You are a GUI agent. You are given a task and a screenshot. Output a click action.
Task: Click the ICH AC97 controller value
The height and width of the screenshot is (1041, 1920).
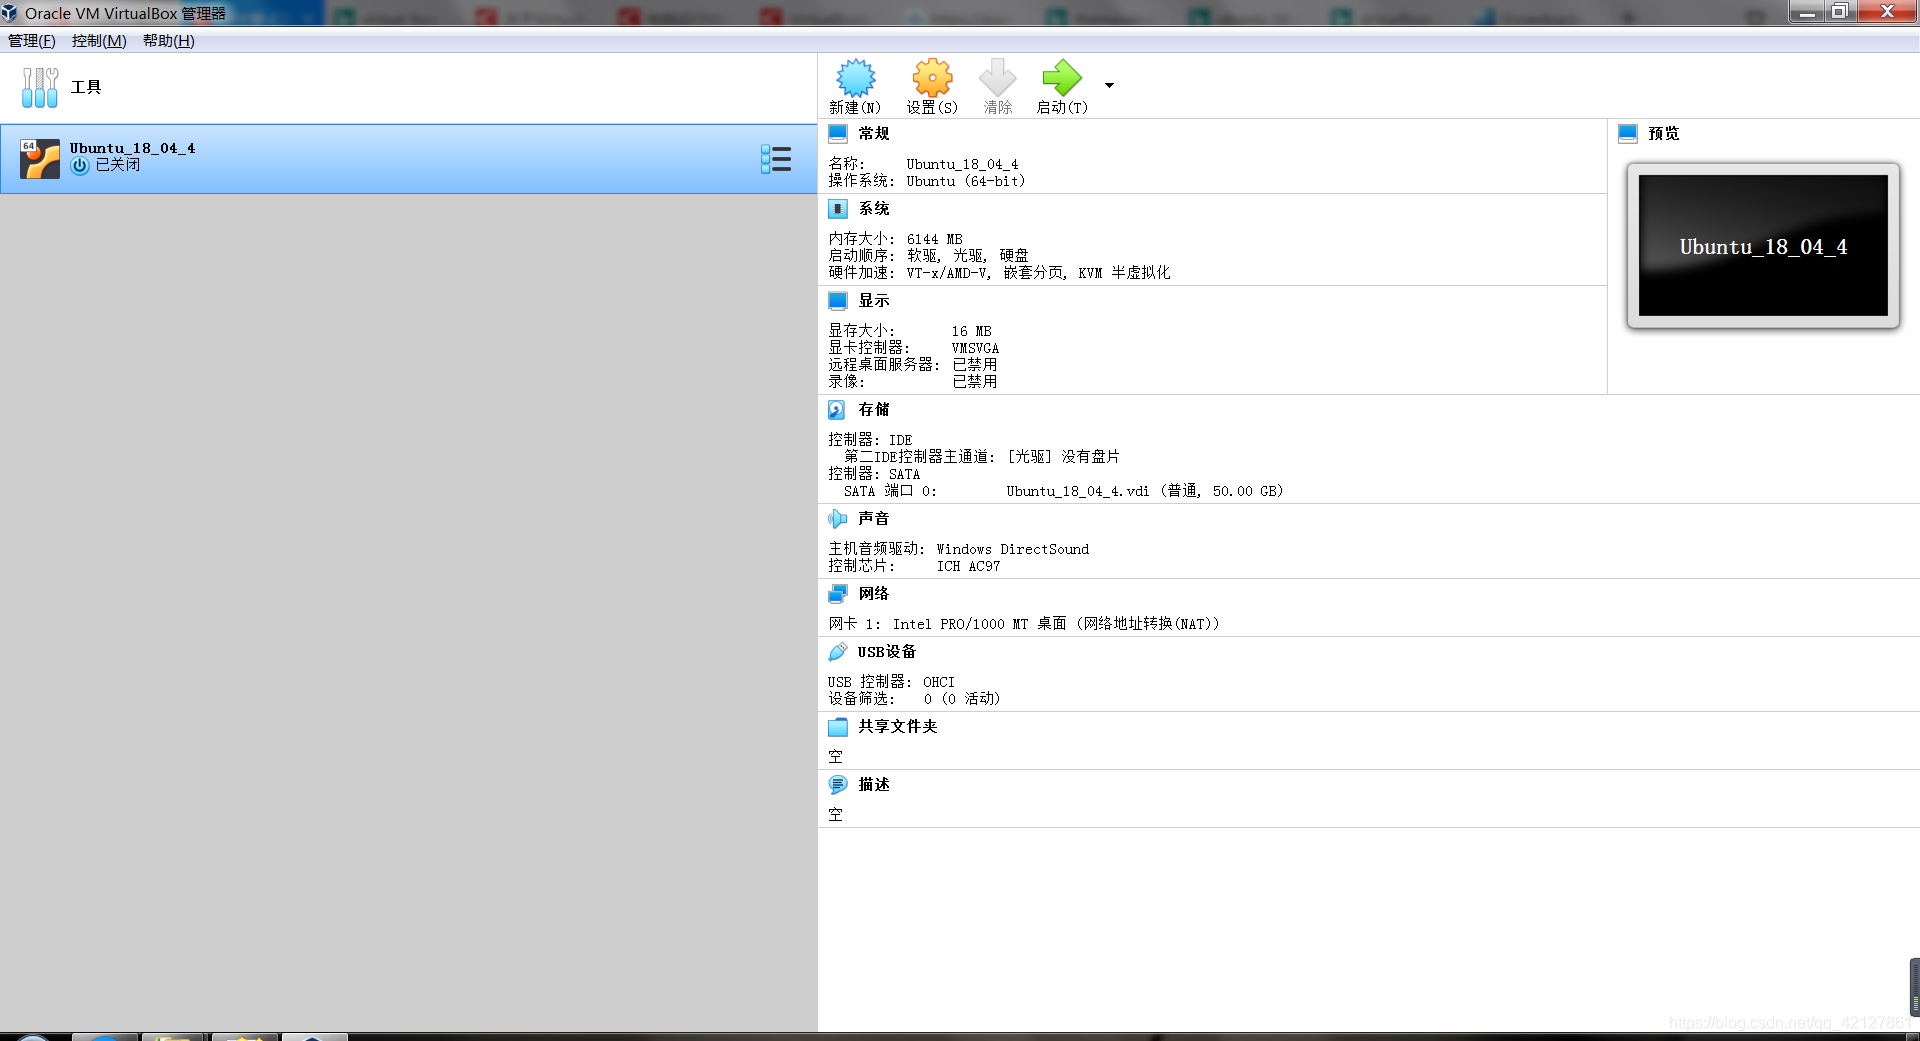tap(968, 566)
